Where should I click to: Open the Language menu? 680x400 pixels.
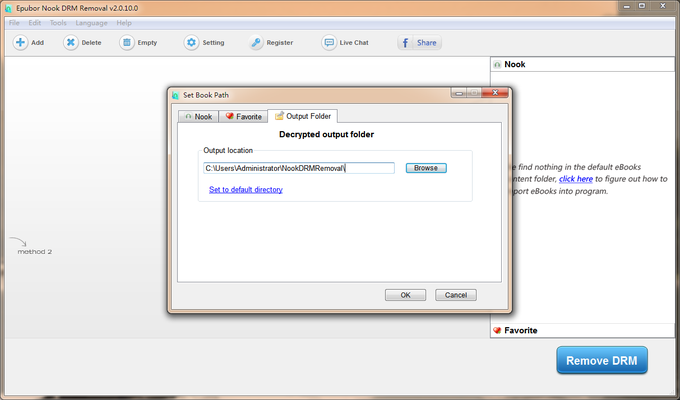tap(91, 23)
